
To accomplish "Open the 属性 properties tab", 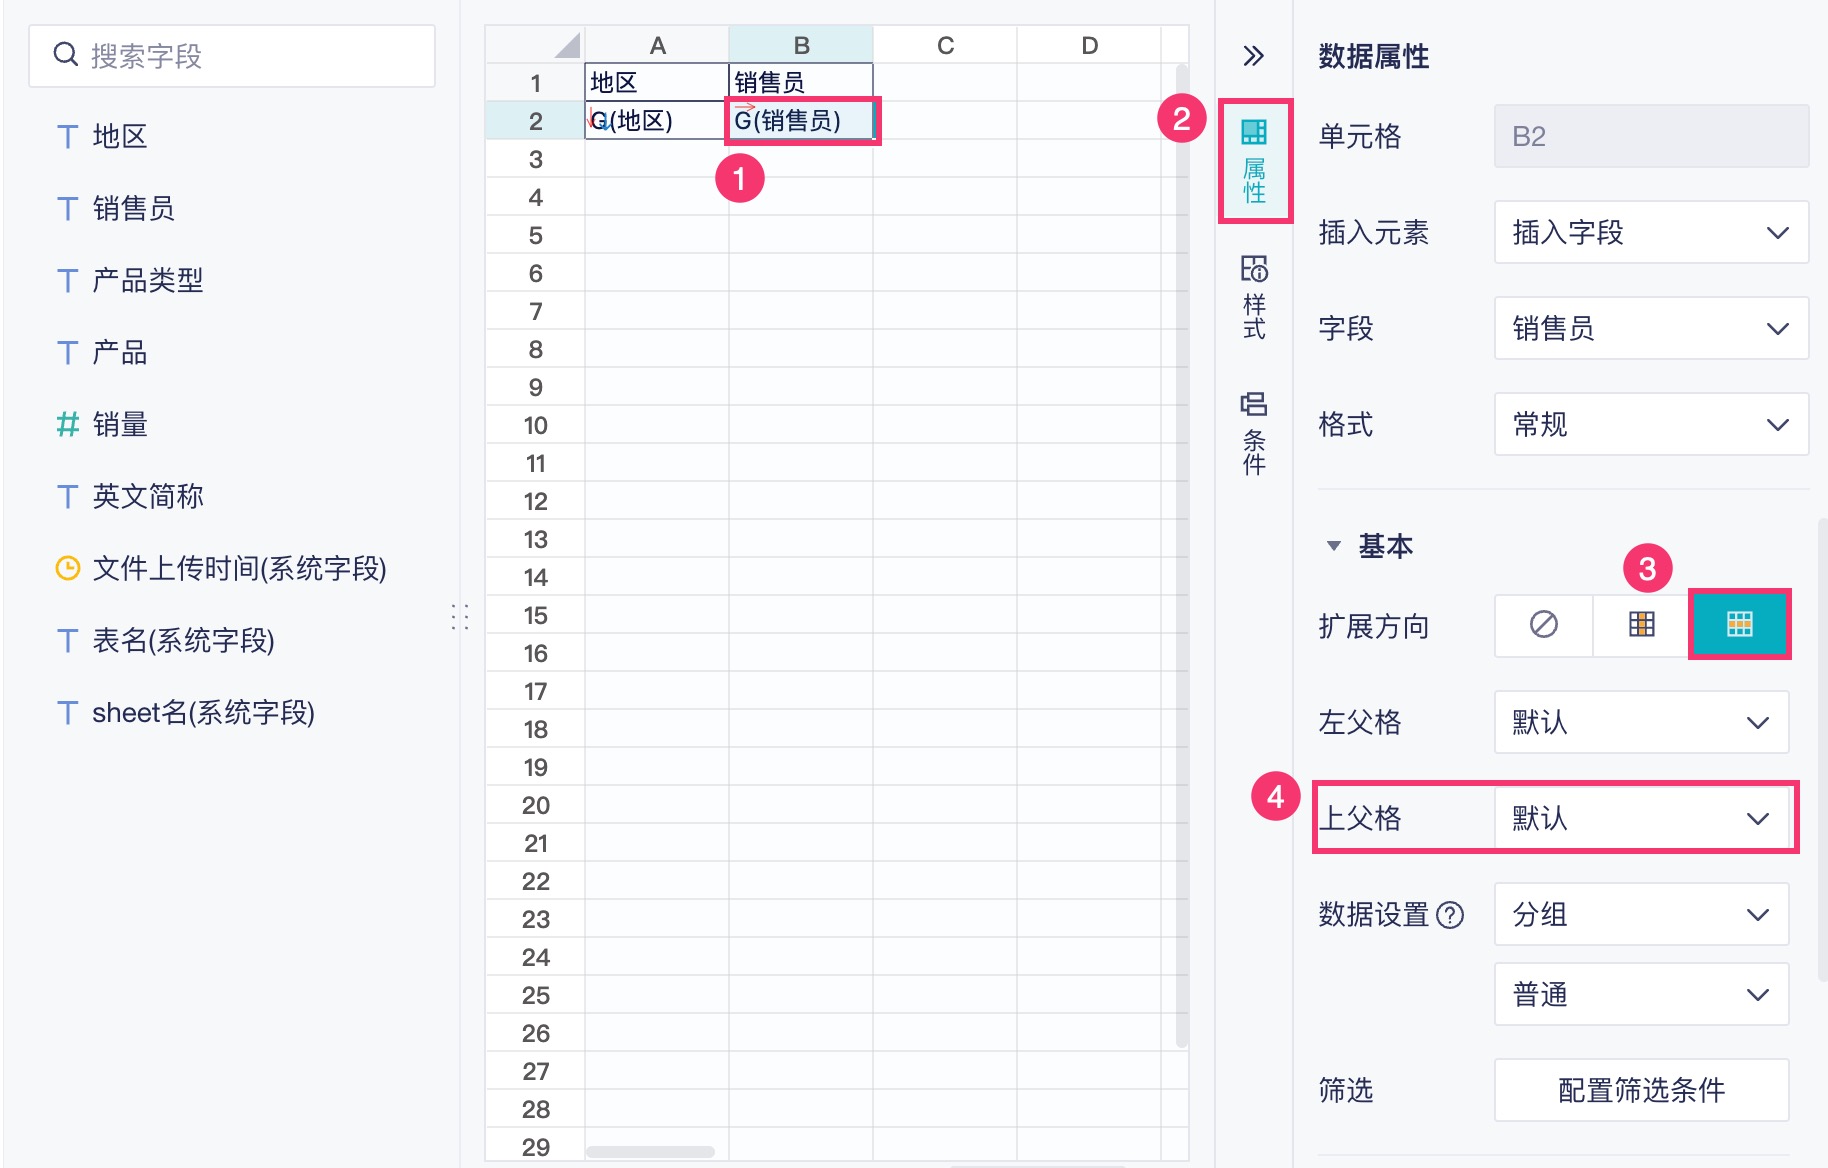I will tap(1254, 160).
